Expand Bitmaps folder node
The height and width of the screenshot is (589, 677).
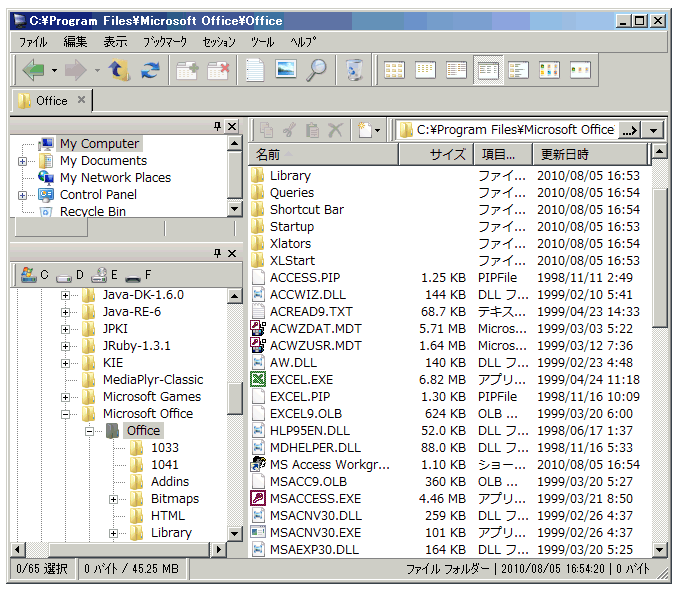(113, 499)
